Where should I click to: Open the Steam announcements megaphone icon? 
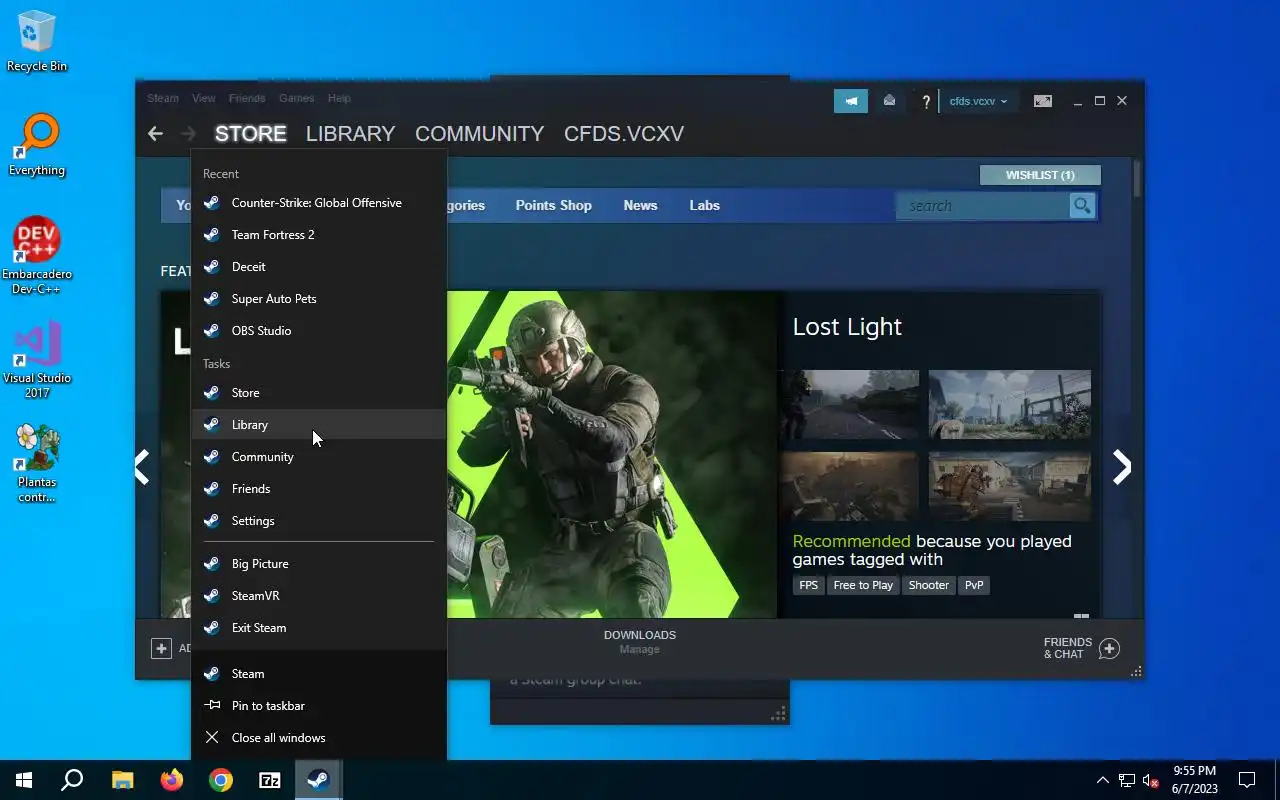point(851,101)
